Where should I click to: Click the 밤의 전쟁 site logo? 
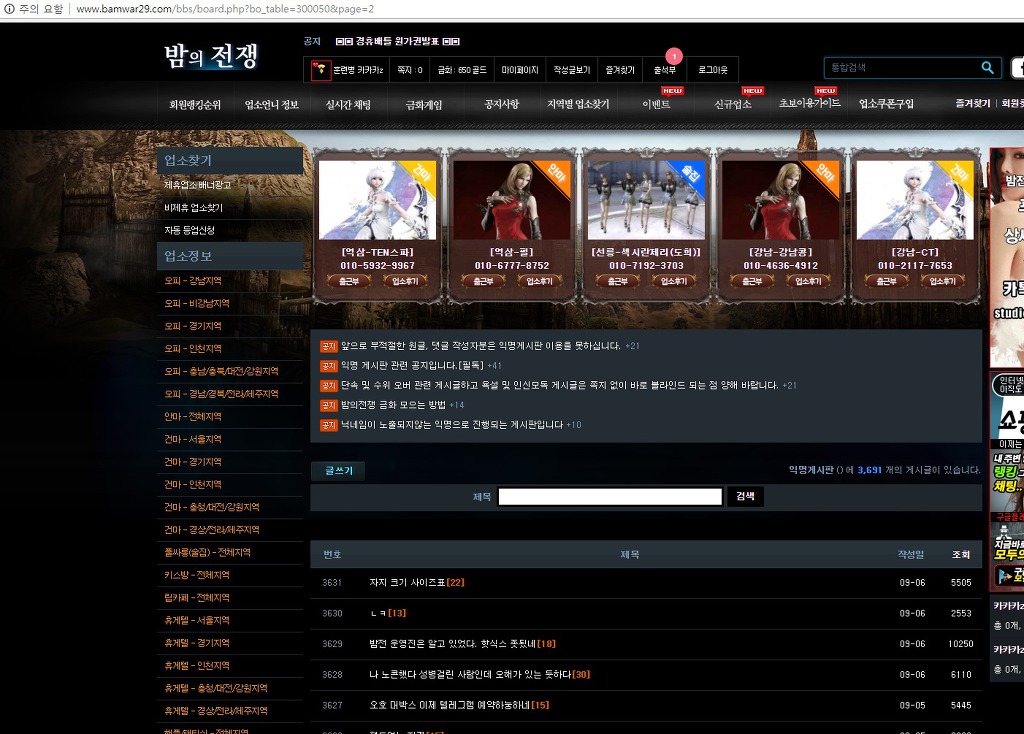211,56
